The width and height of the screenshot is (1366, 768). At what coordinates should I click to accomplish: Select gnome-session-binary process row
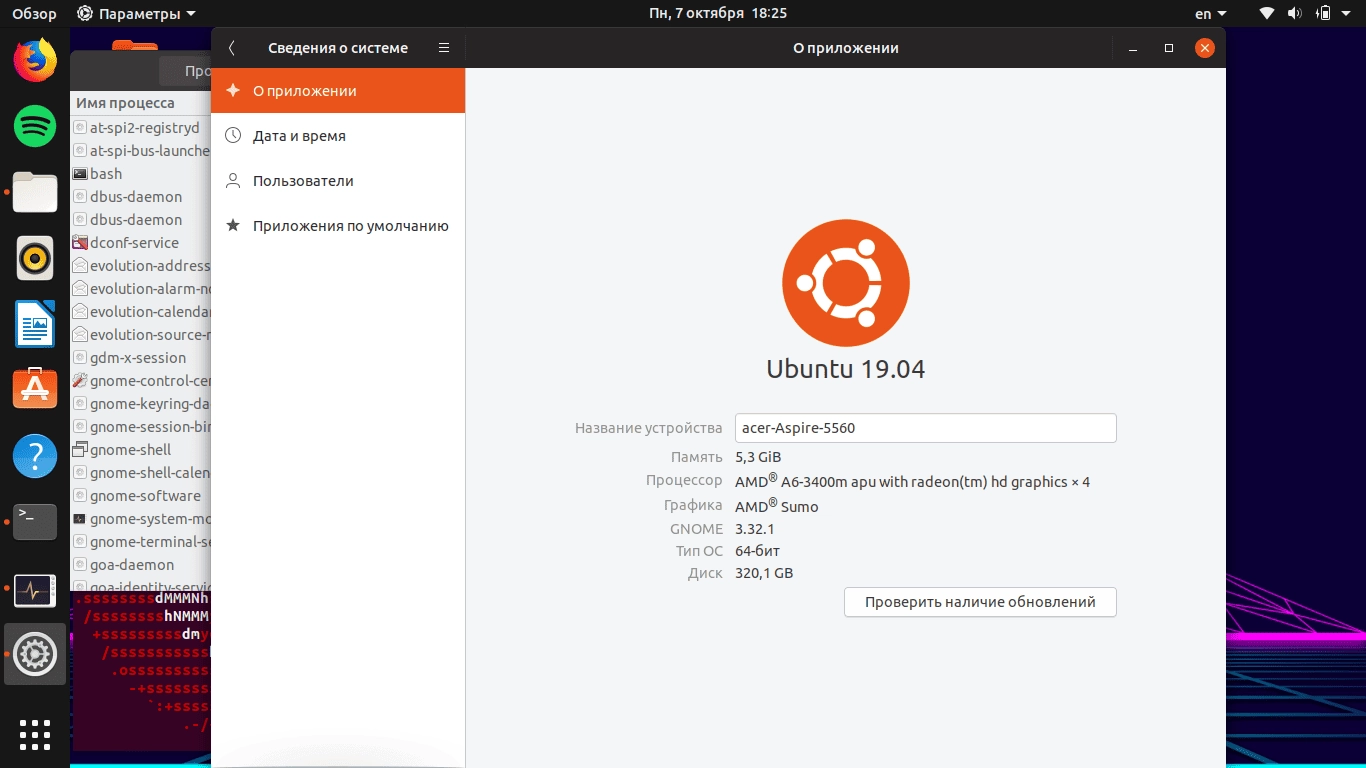click(x=141, y=427)
